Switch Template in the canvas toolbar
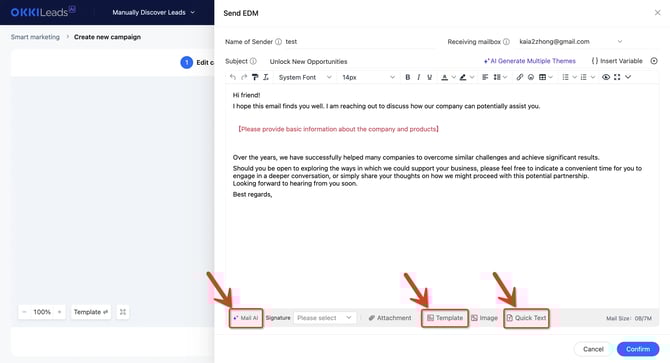Screen dimensions: 670x363 coord(91,312)
